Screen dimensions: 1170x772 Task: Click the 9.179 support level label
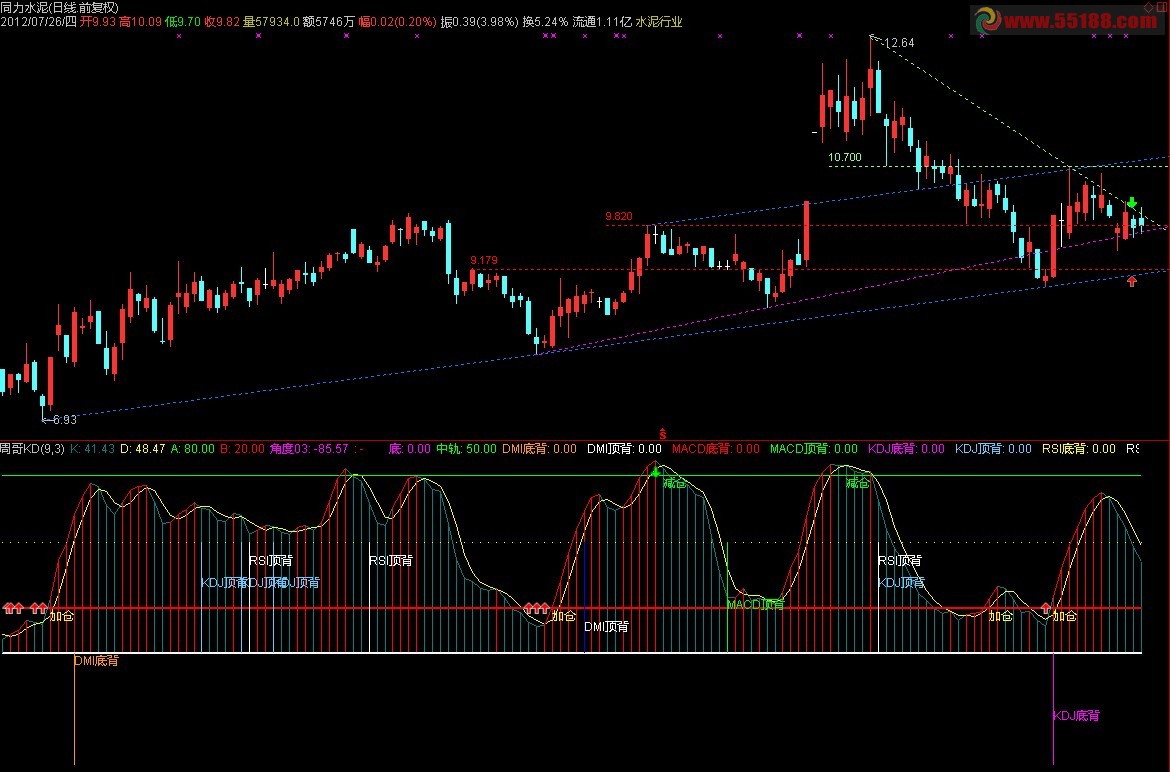[484, 260]
